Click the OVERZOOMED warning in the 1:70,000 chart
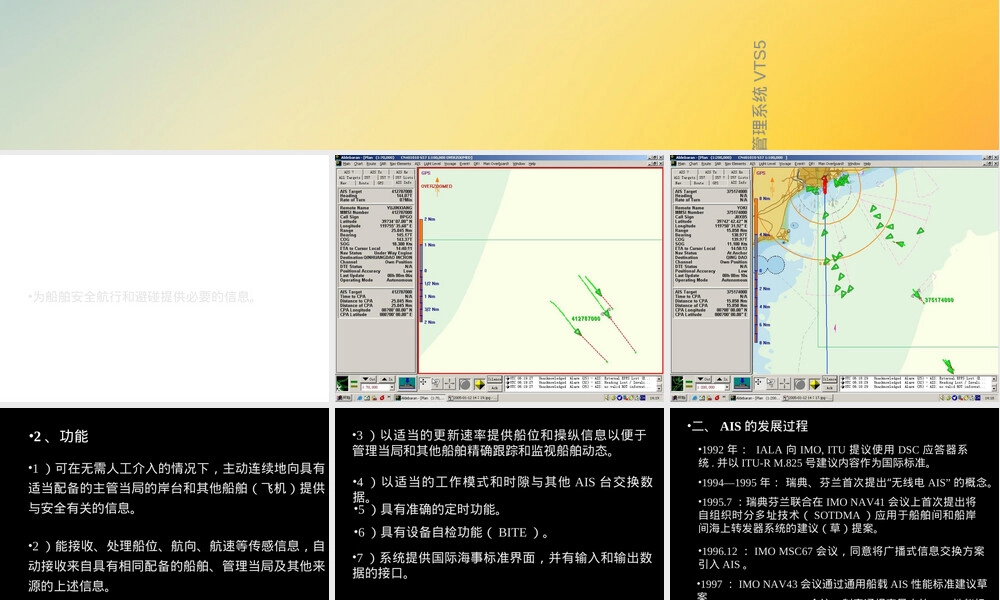This screenshot has height=600, width=1000. click(x=436, y=186)
